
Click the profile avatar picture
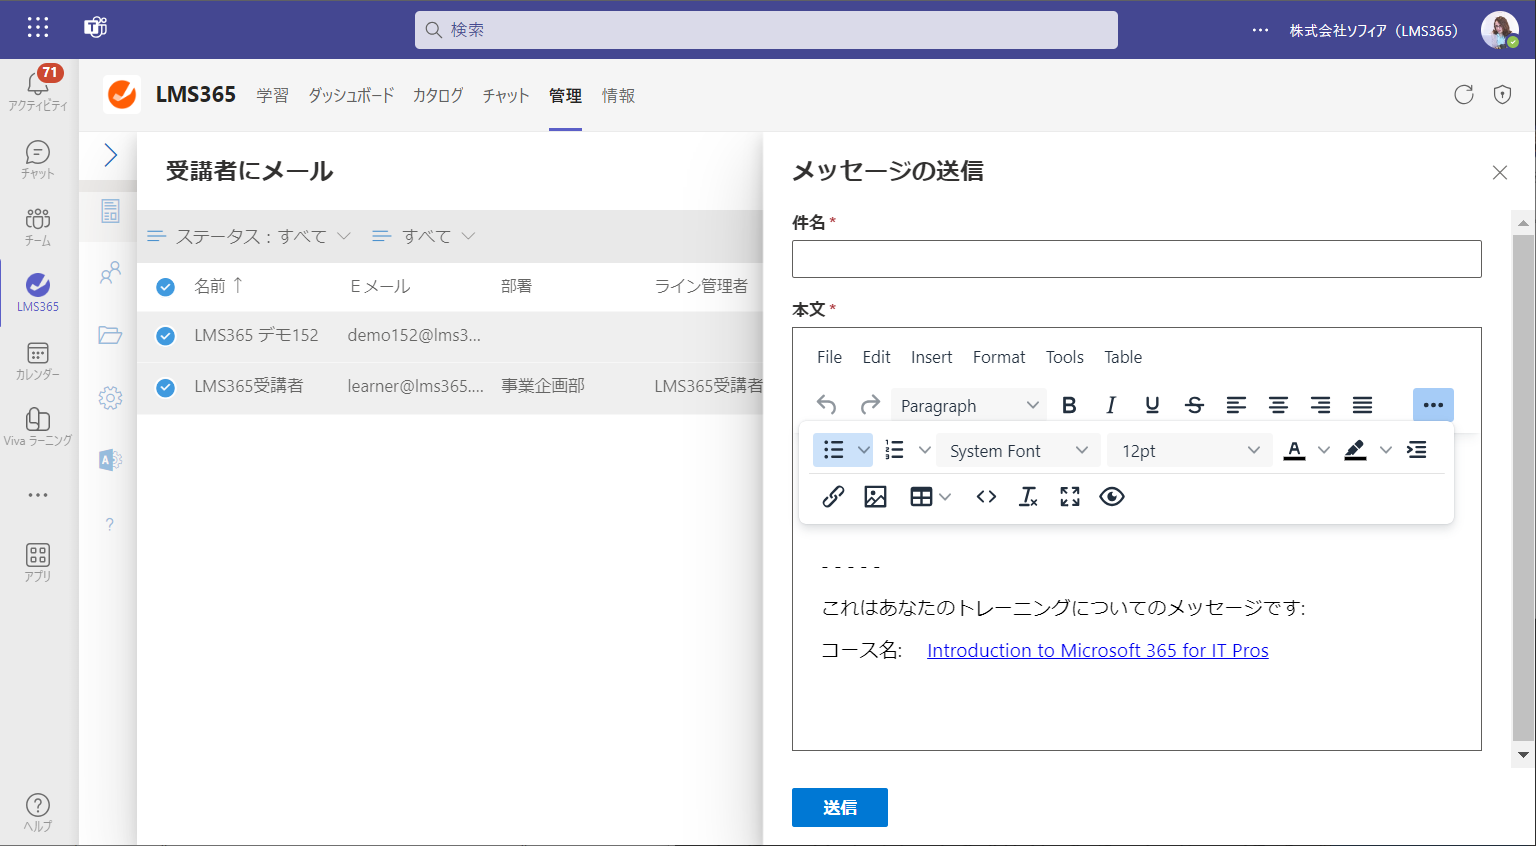pos(1499,30)
